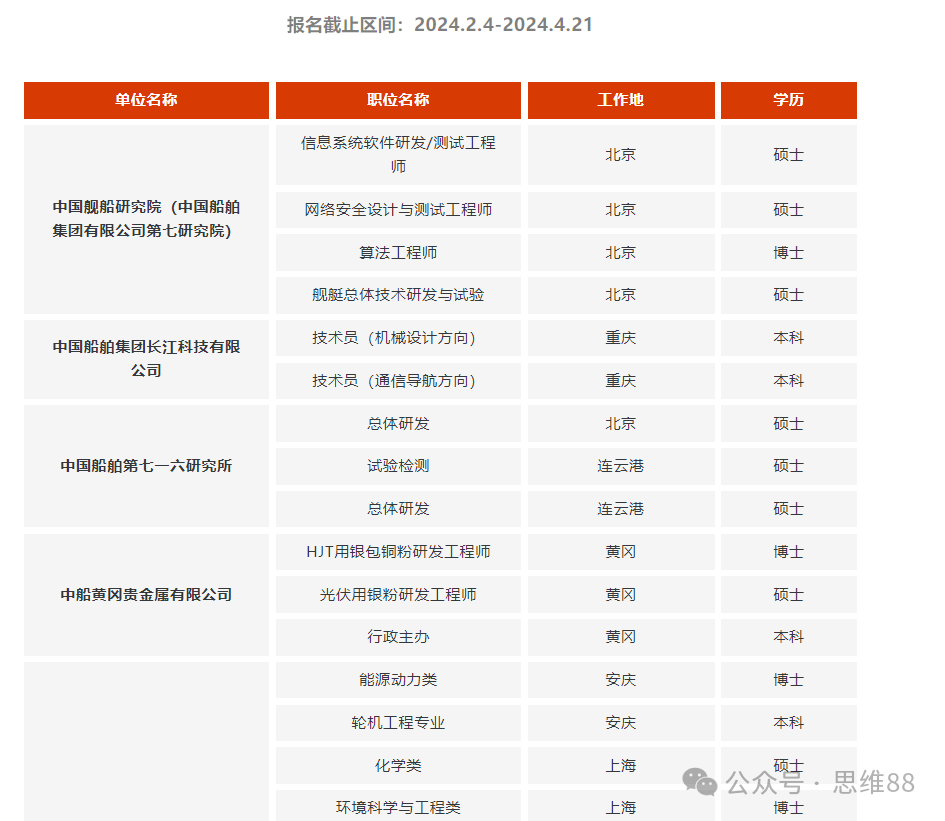
Task: Click 安庆 in the 轮机工程专业 row
Action: (x=621, y=723)
